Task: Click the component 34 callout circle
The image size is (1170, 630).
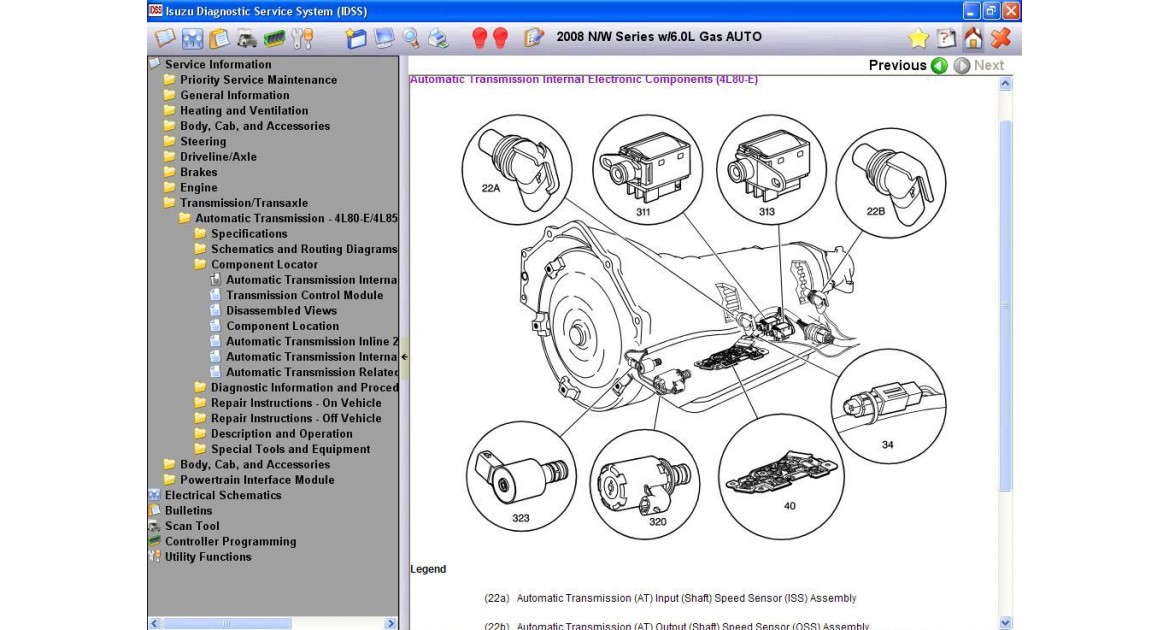Action: tap(888, 406)
